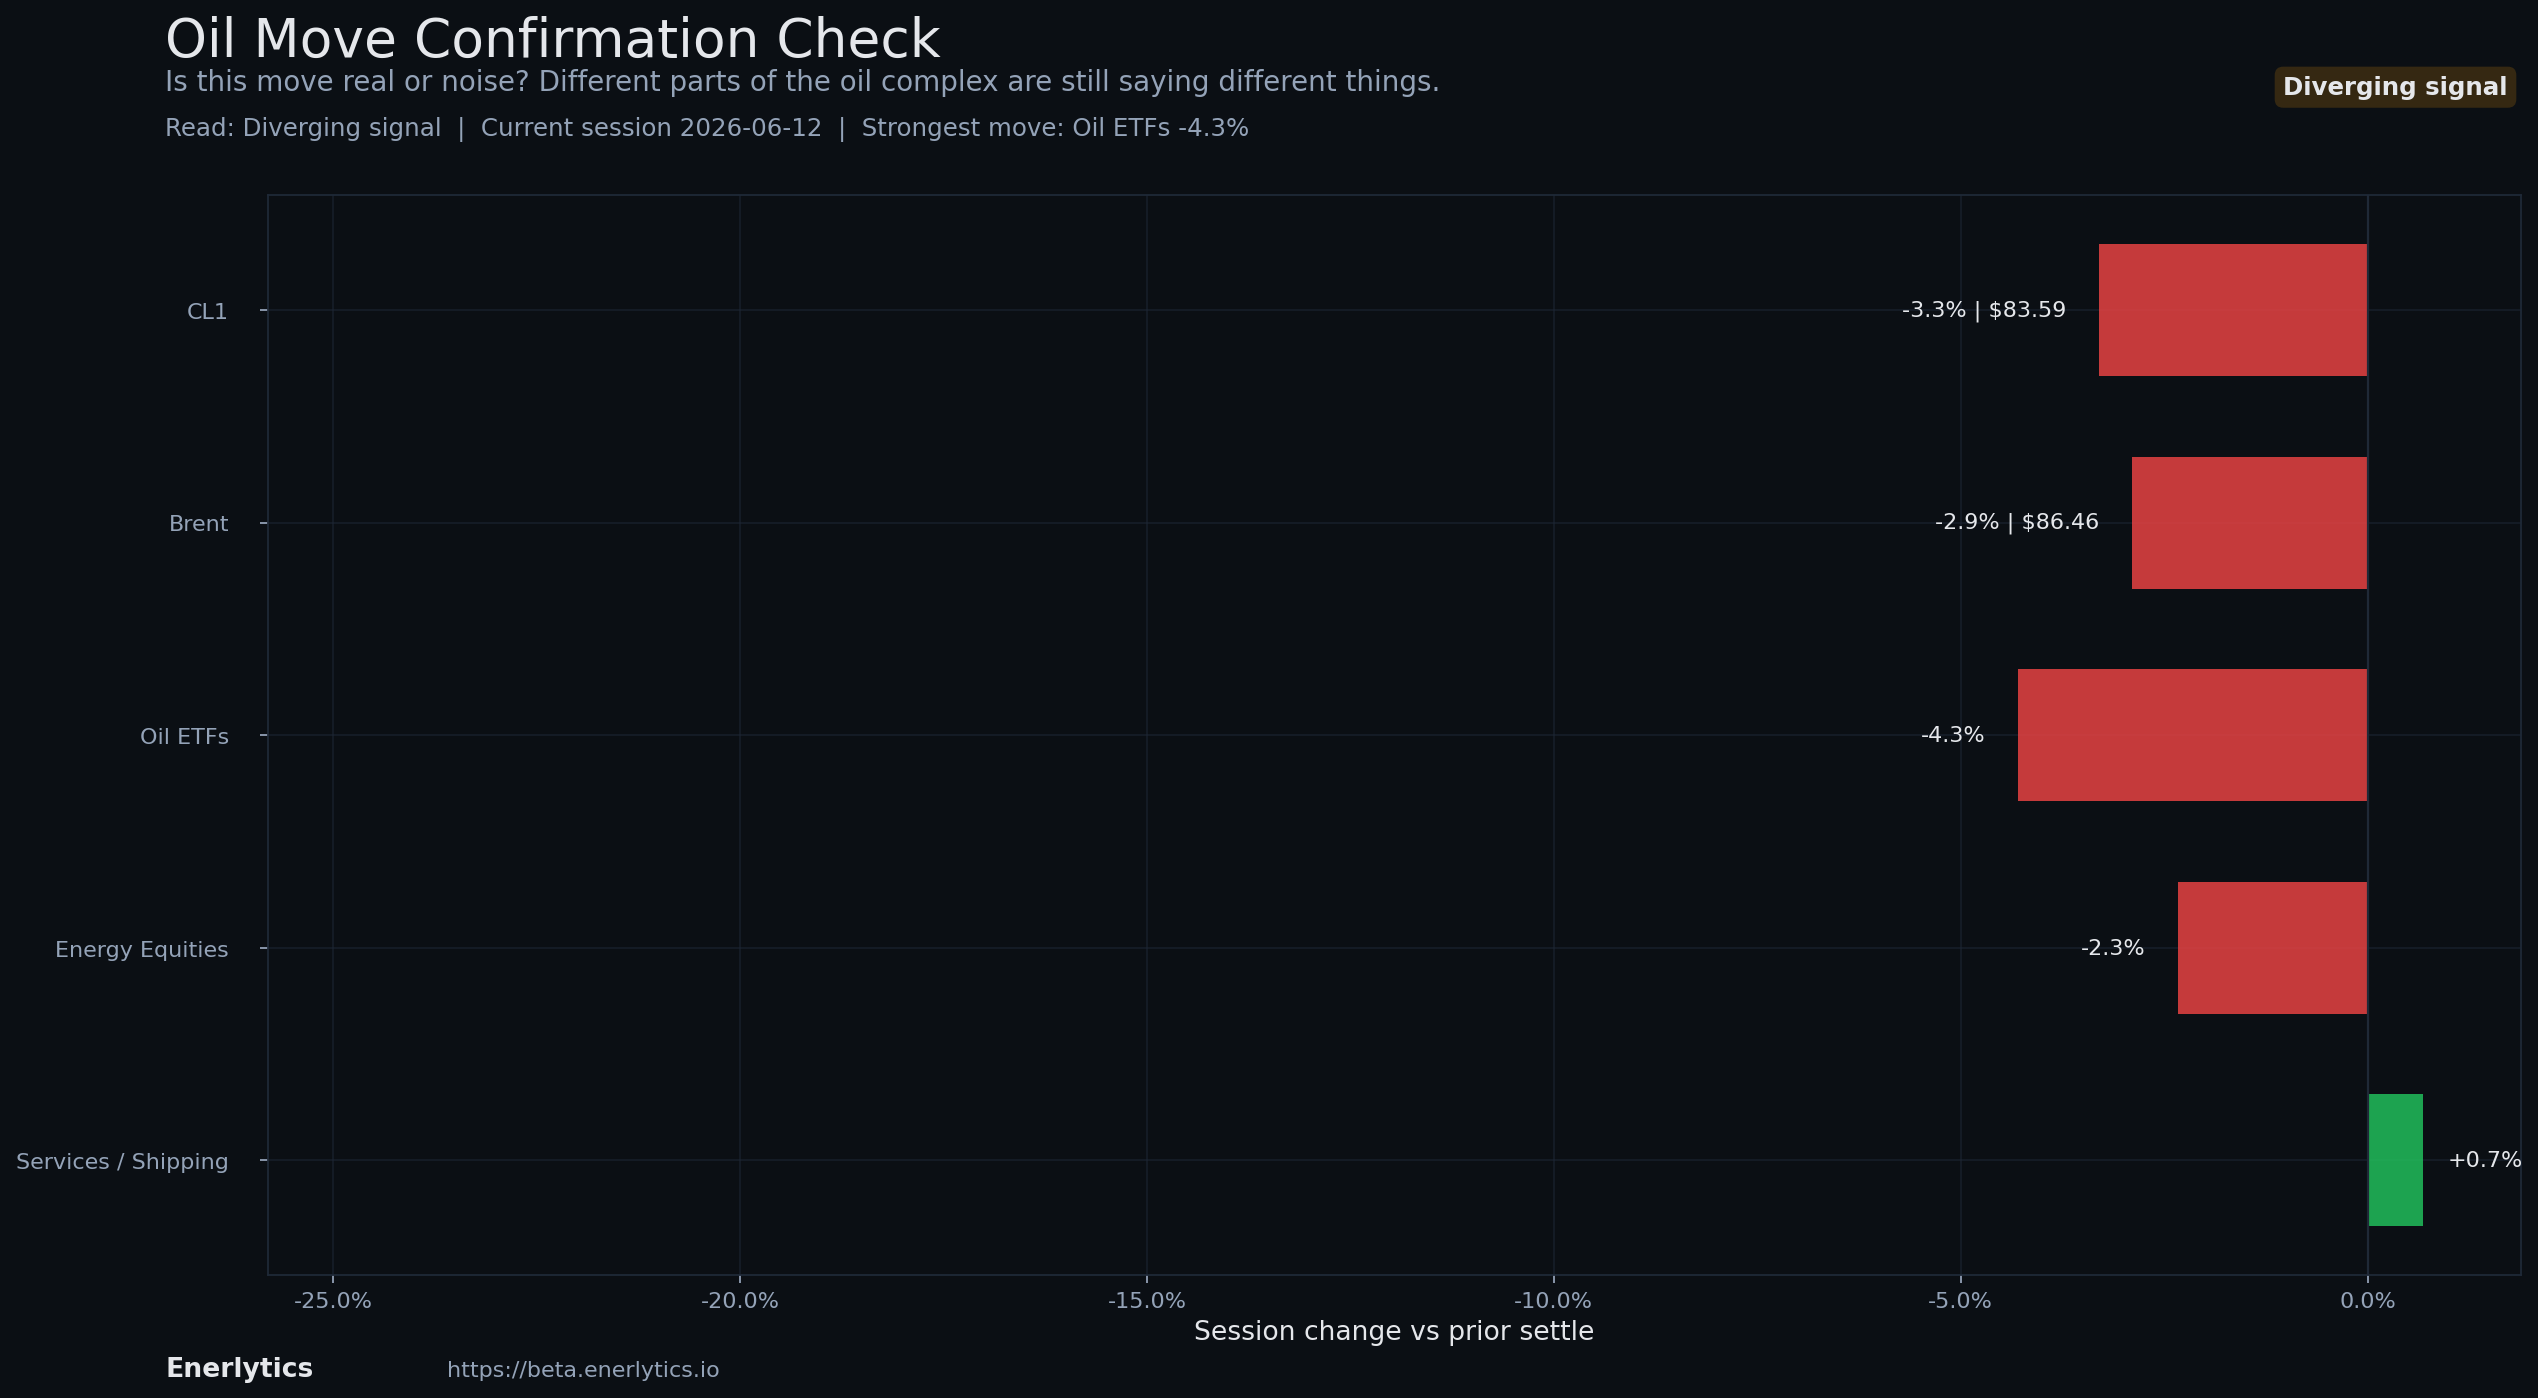Viewport: 2538px width, 1398px height.
Task: Click the Oil Move Confirmation Check heading
Action: [x=552, y=40]
